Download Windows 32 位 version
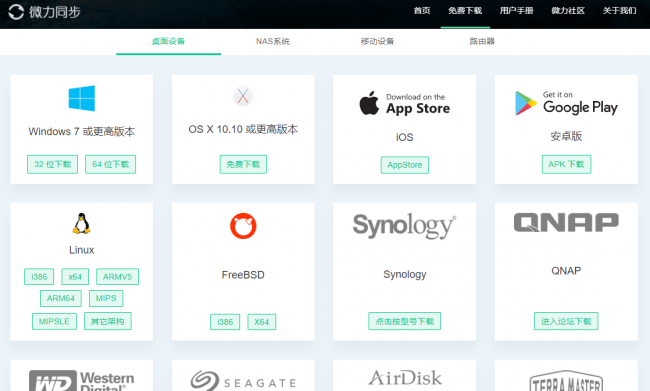Viewport: 650px width, 391px height. coord(53,164)
